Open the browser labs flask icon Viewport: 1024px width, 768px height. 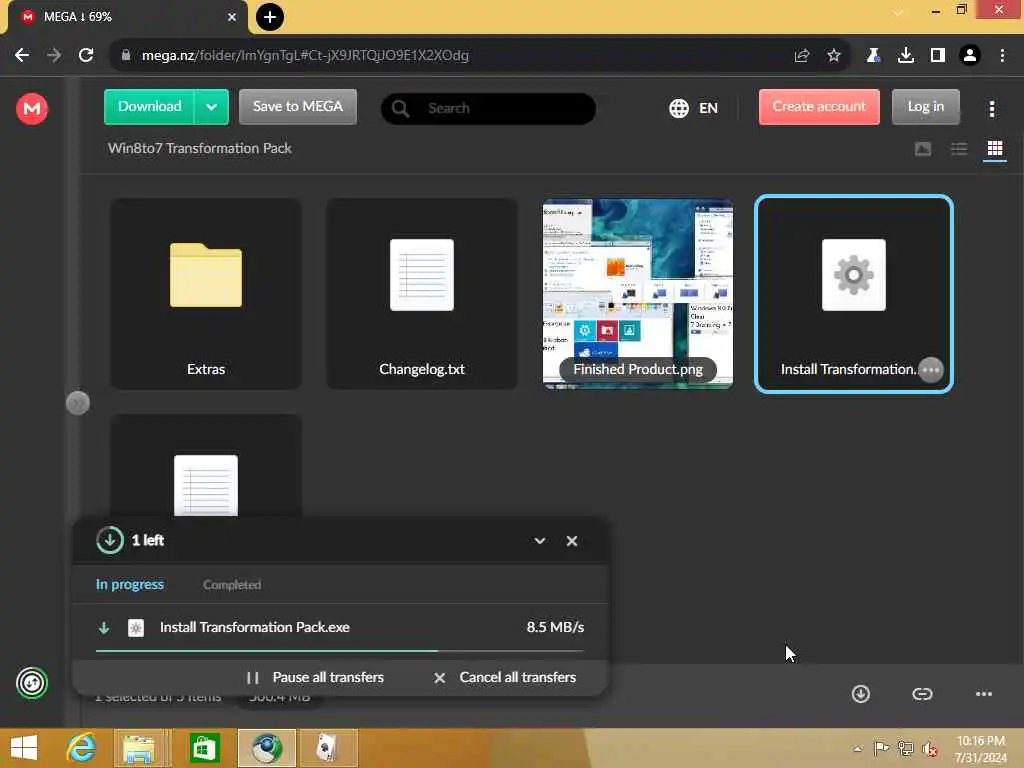click(873, 56)
